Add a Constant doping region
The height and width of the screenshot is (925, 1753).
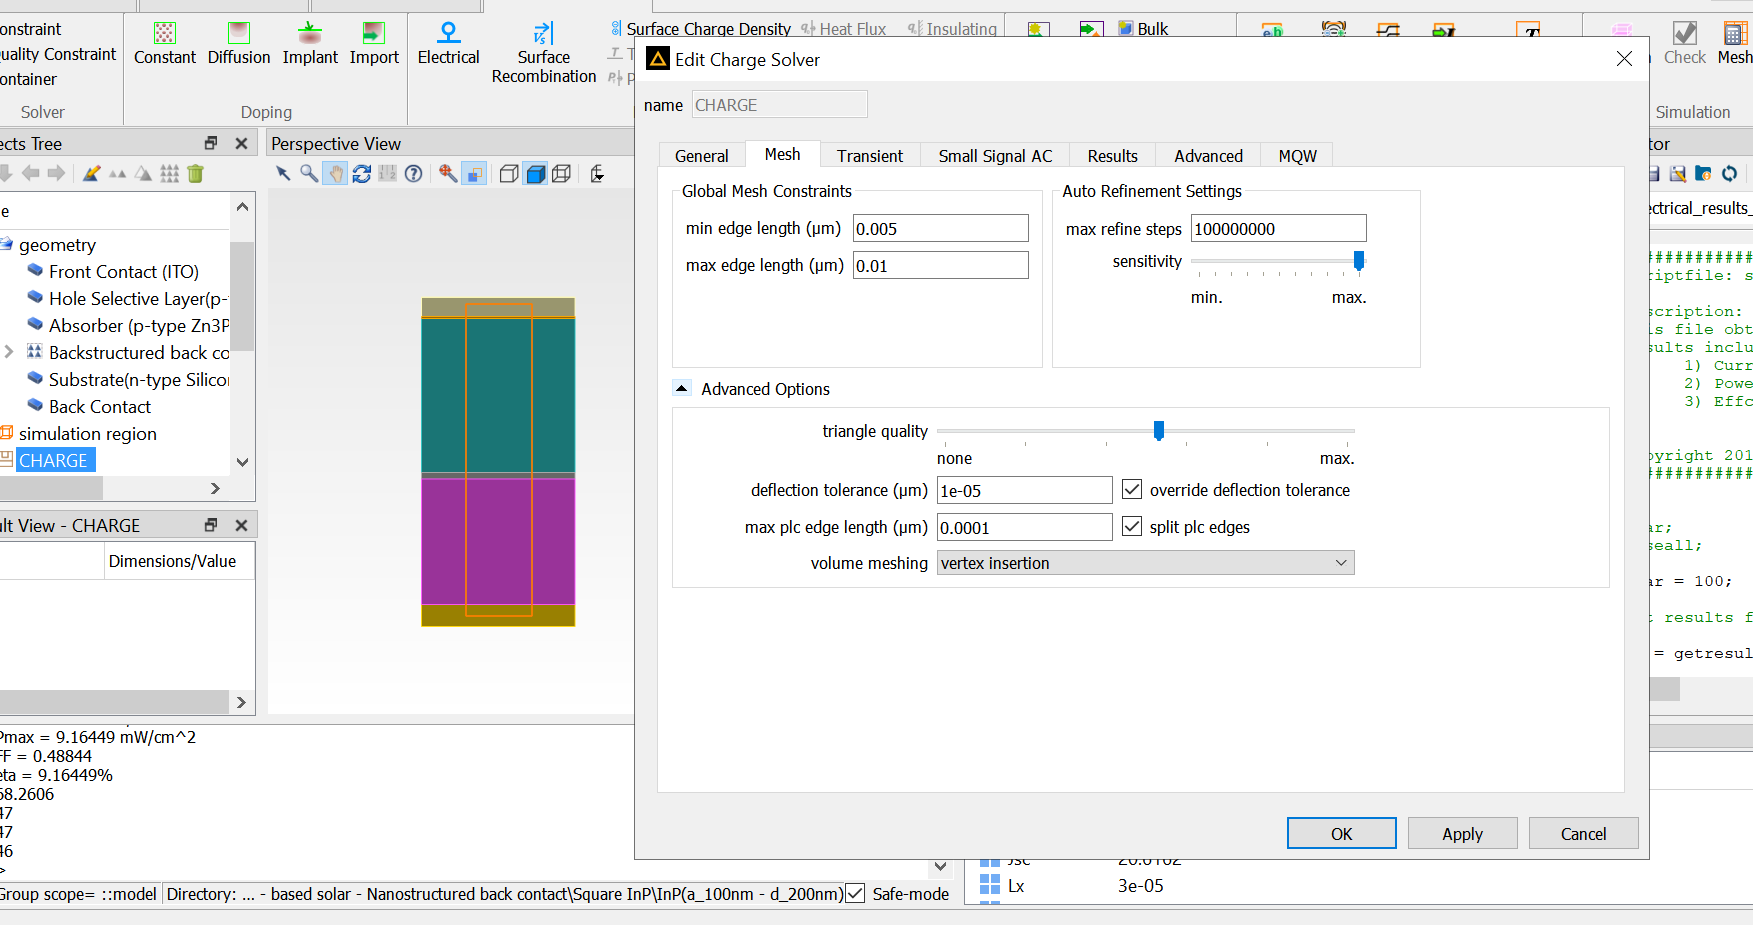tap(165, 44)
